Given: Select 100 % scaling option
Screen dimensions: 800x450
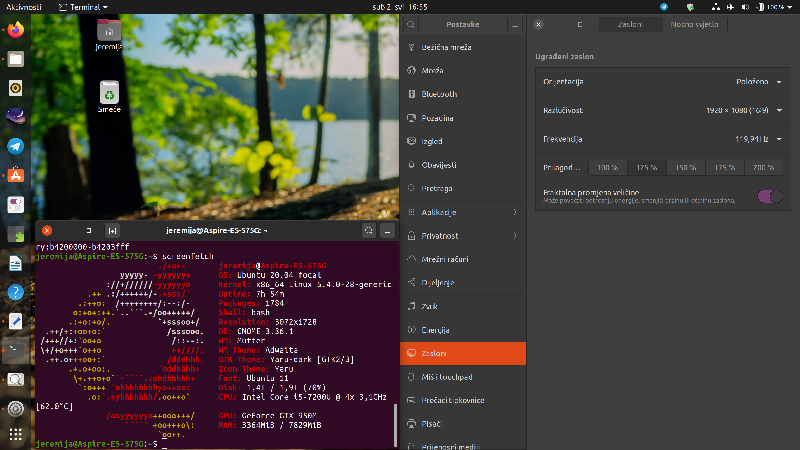Looking at the screenshot, I should 608,167.
